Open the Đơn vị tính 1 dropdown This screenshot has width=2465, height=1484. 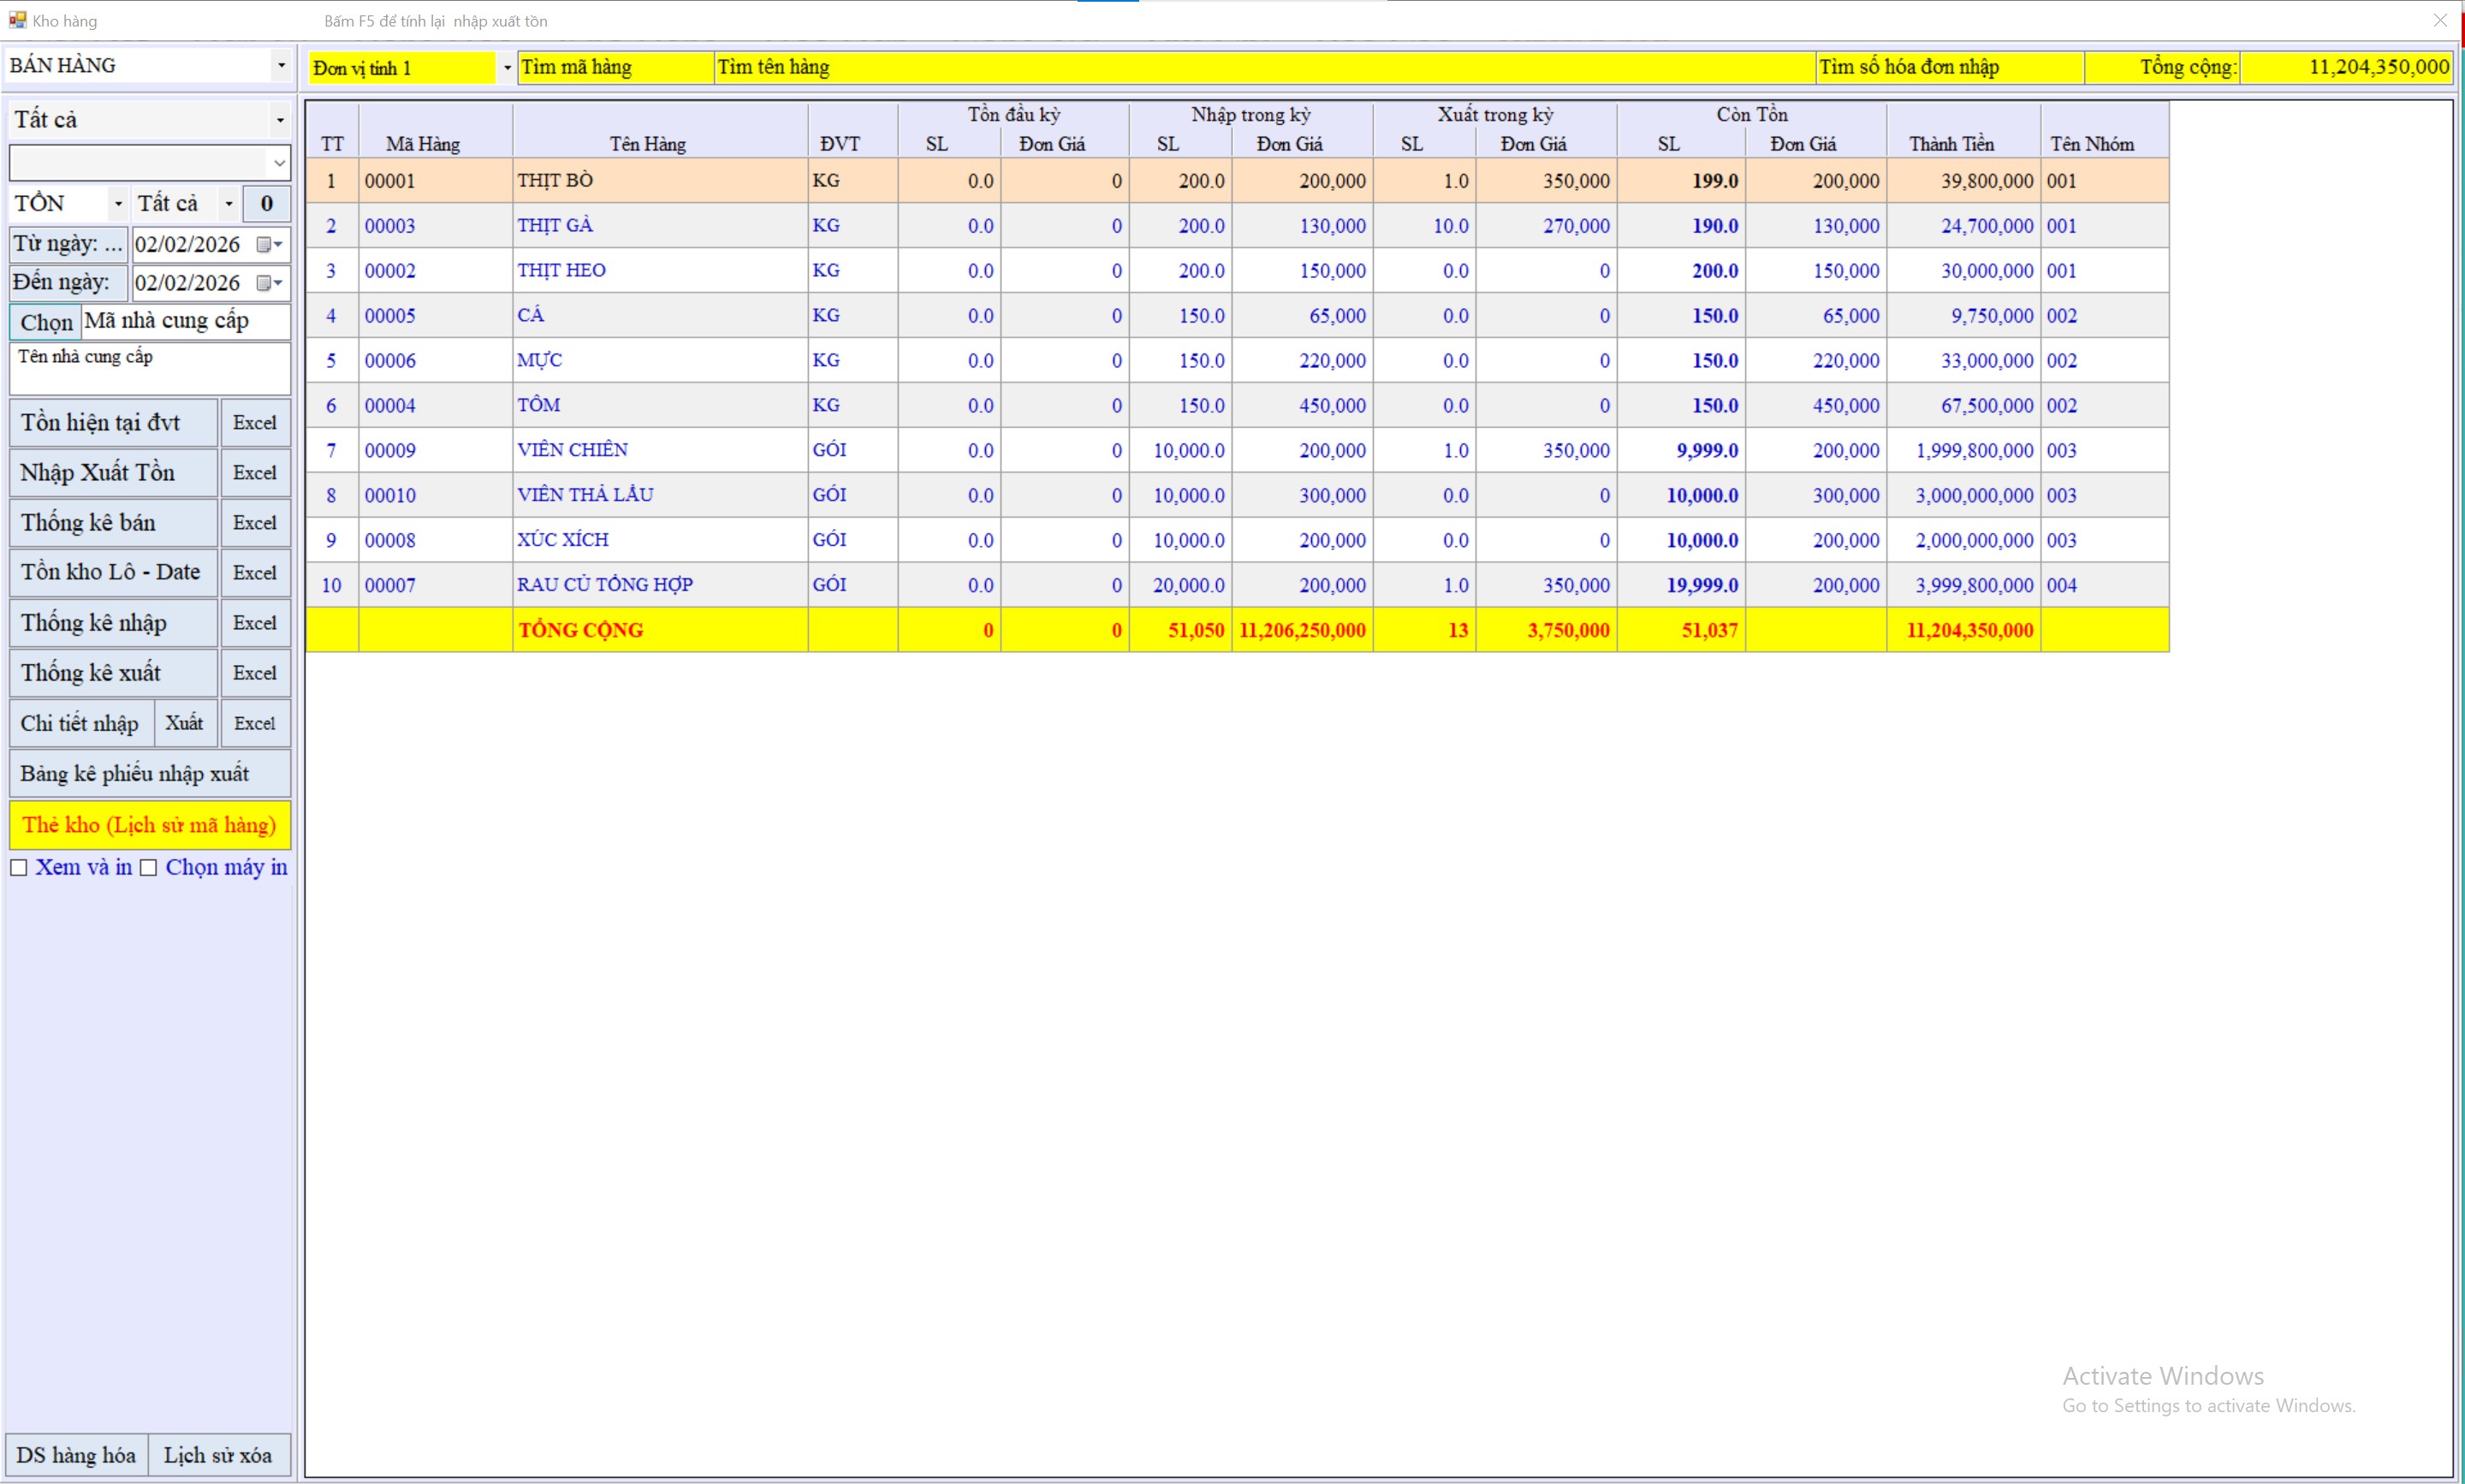pyautogui.click(x=507, y=68)
